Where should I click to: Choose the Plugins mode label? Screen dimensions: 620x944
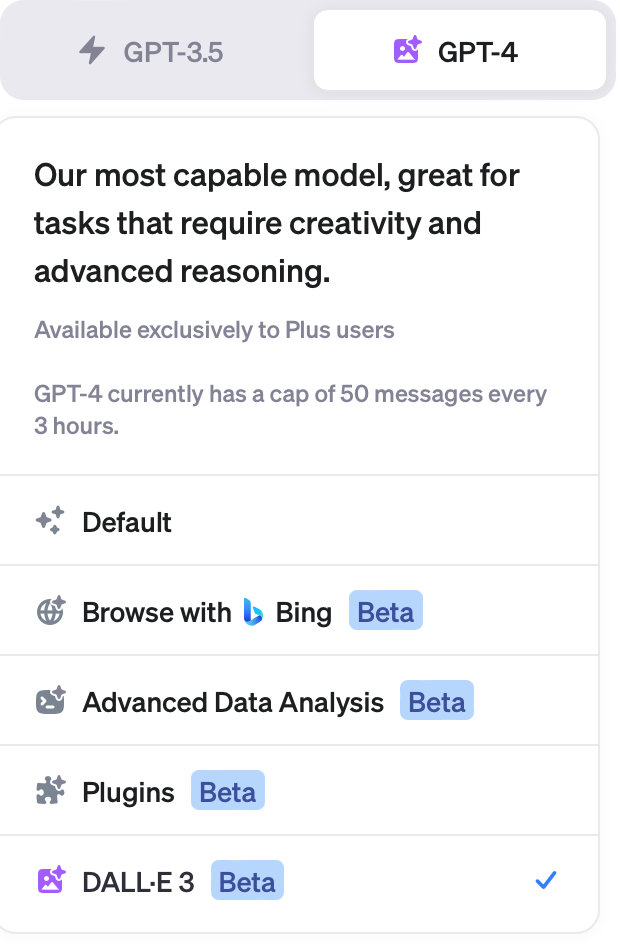coord(128,792)
